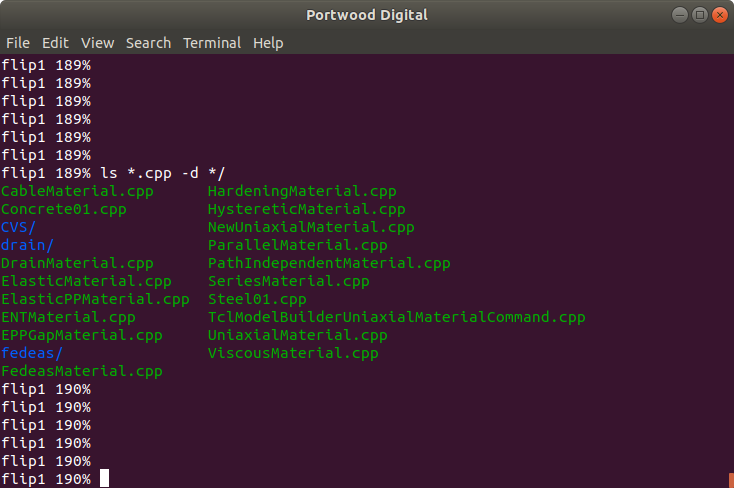
Task: Open the View menu
Action: click(x=97, y=43)
